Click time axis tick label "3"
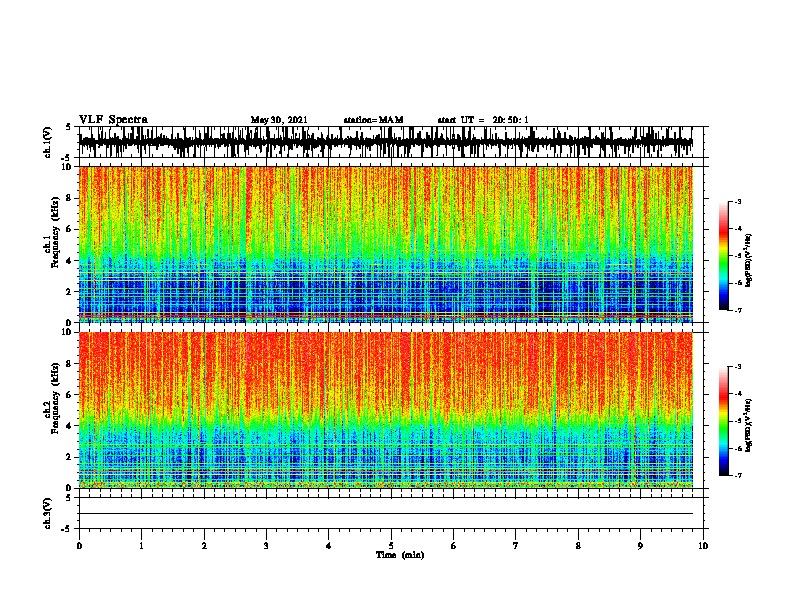The image size is (792, 612). click(266, 546)
